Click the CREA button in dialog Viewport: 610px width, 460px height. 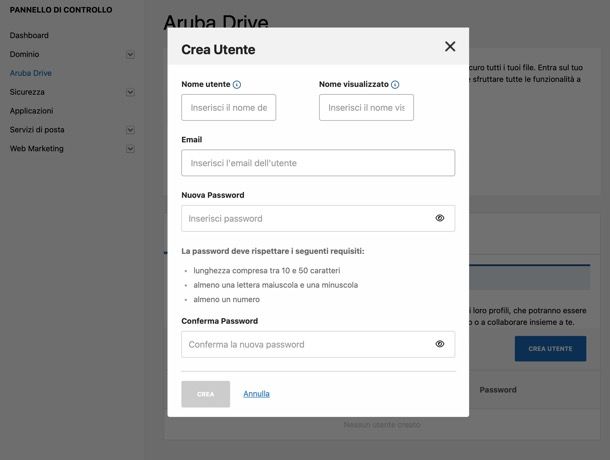(x=205, y=394)
